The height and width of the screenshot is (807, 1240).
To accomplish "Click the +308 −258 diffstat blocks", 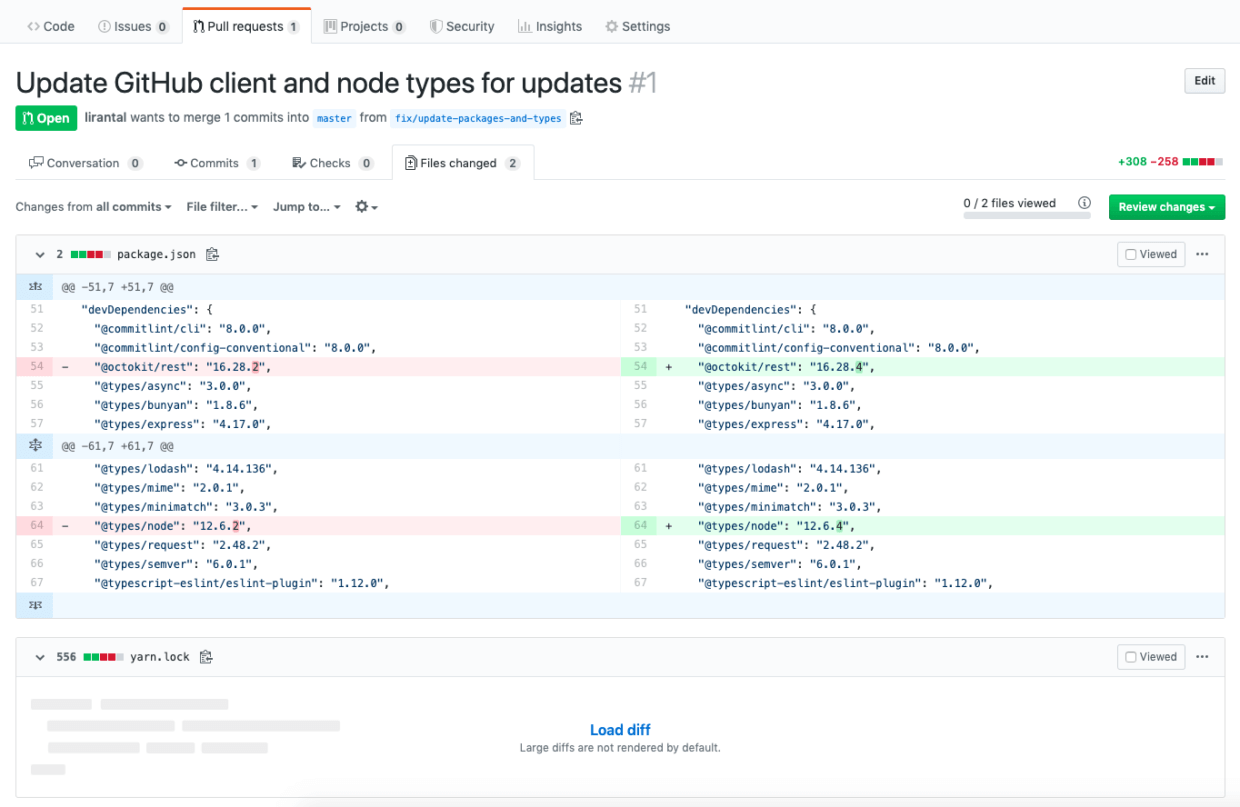I will [x=1202, y=161].
